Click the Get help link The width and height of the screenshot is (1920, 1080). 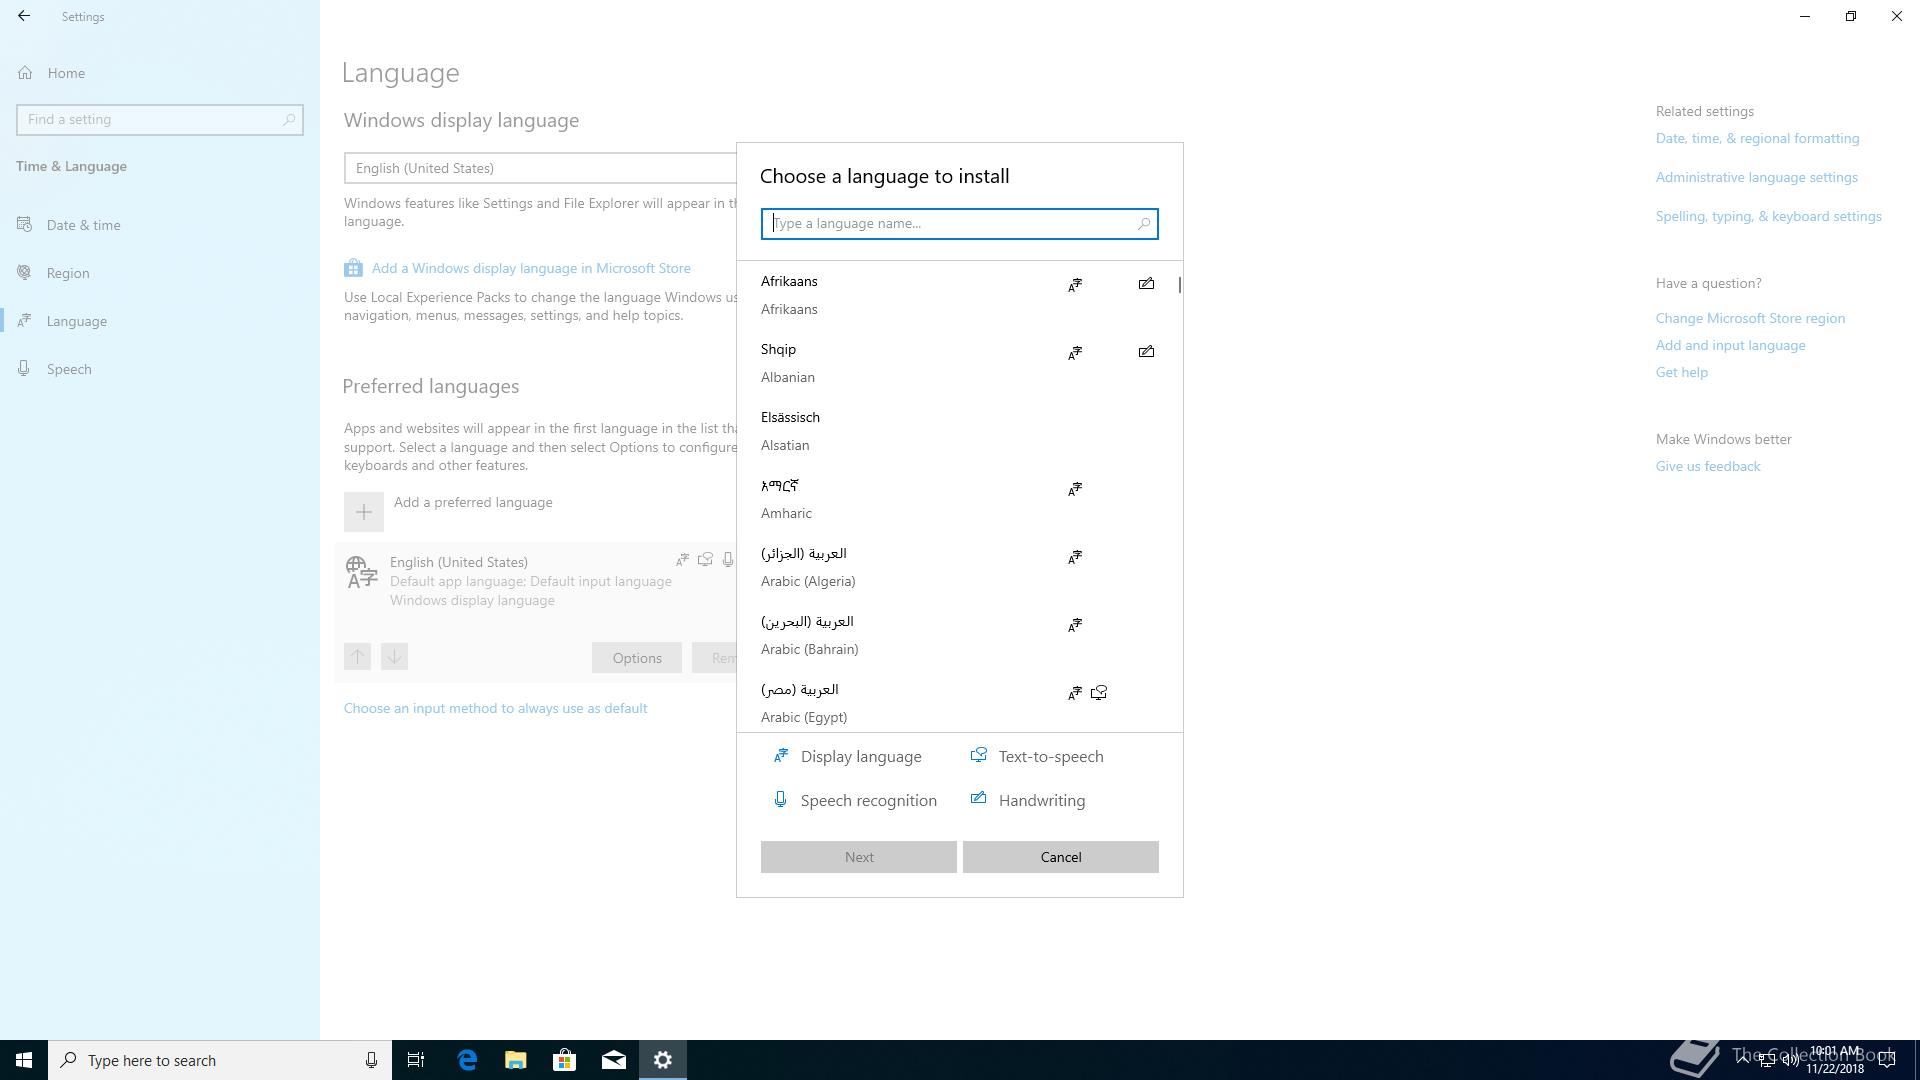coord(1681,372)
